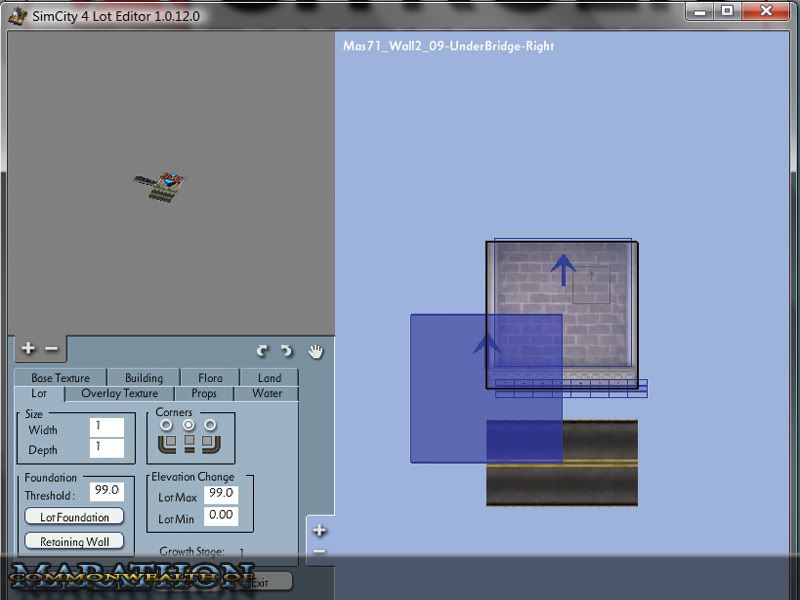Image resolution: width=800 pixels, height=600 pixels.
Task: Select the middle straight corner shape icon
Action: (x=189, y=444)
